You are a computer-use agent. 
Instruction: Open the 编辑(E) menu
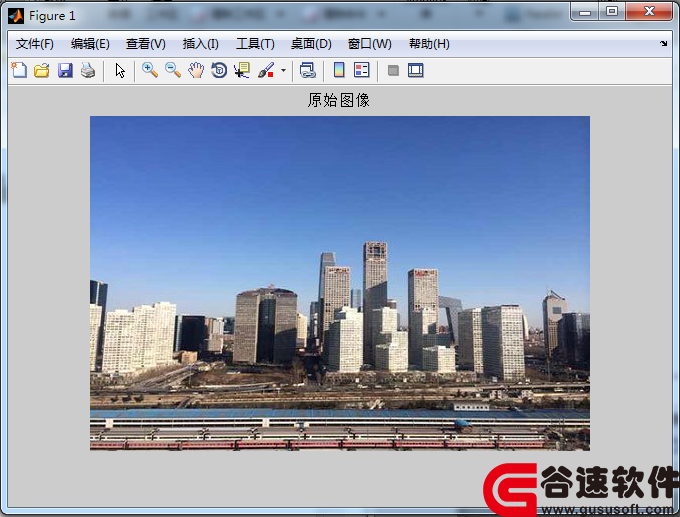90,44
